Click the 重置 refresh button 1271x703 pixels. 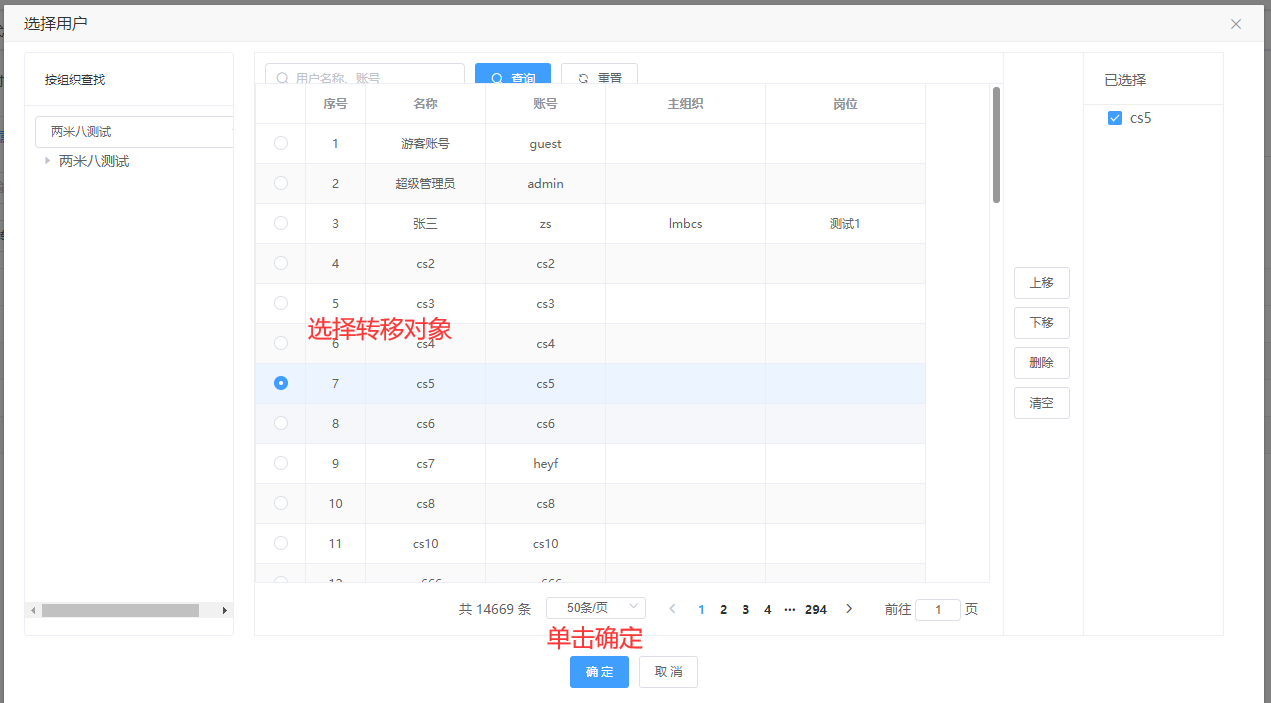click(x=599, y=76)
